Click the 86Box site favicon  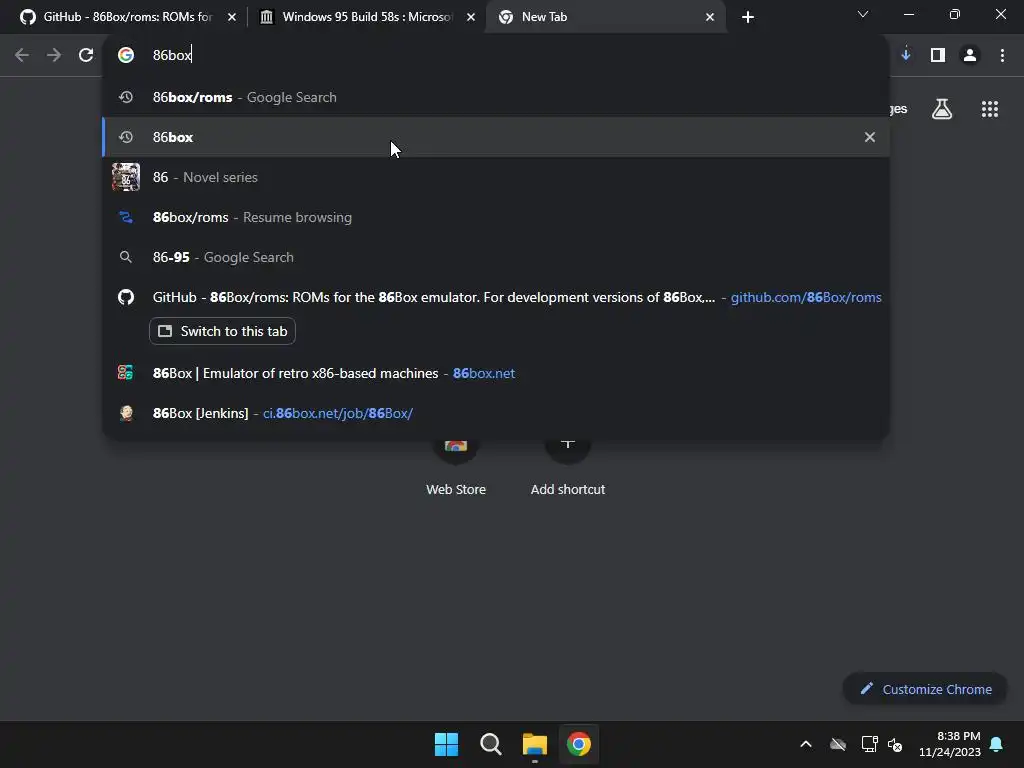[x=125, y=373]
